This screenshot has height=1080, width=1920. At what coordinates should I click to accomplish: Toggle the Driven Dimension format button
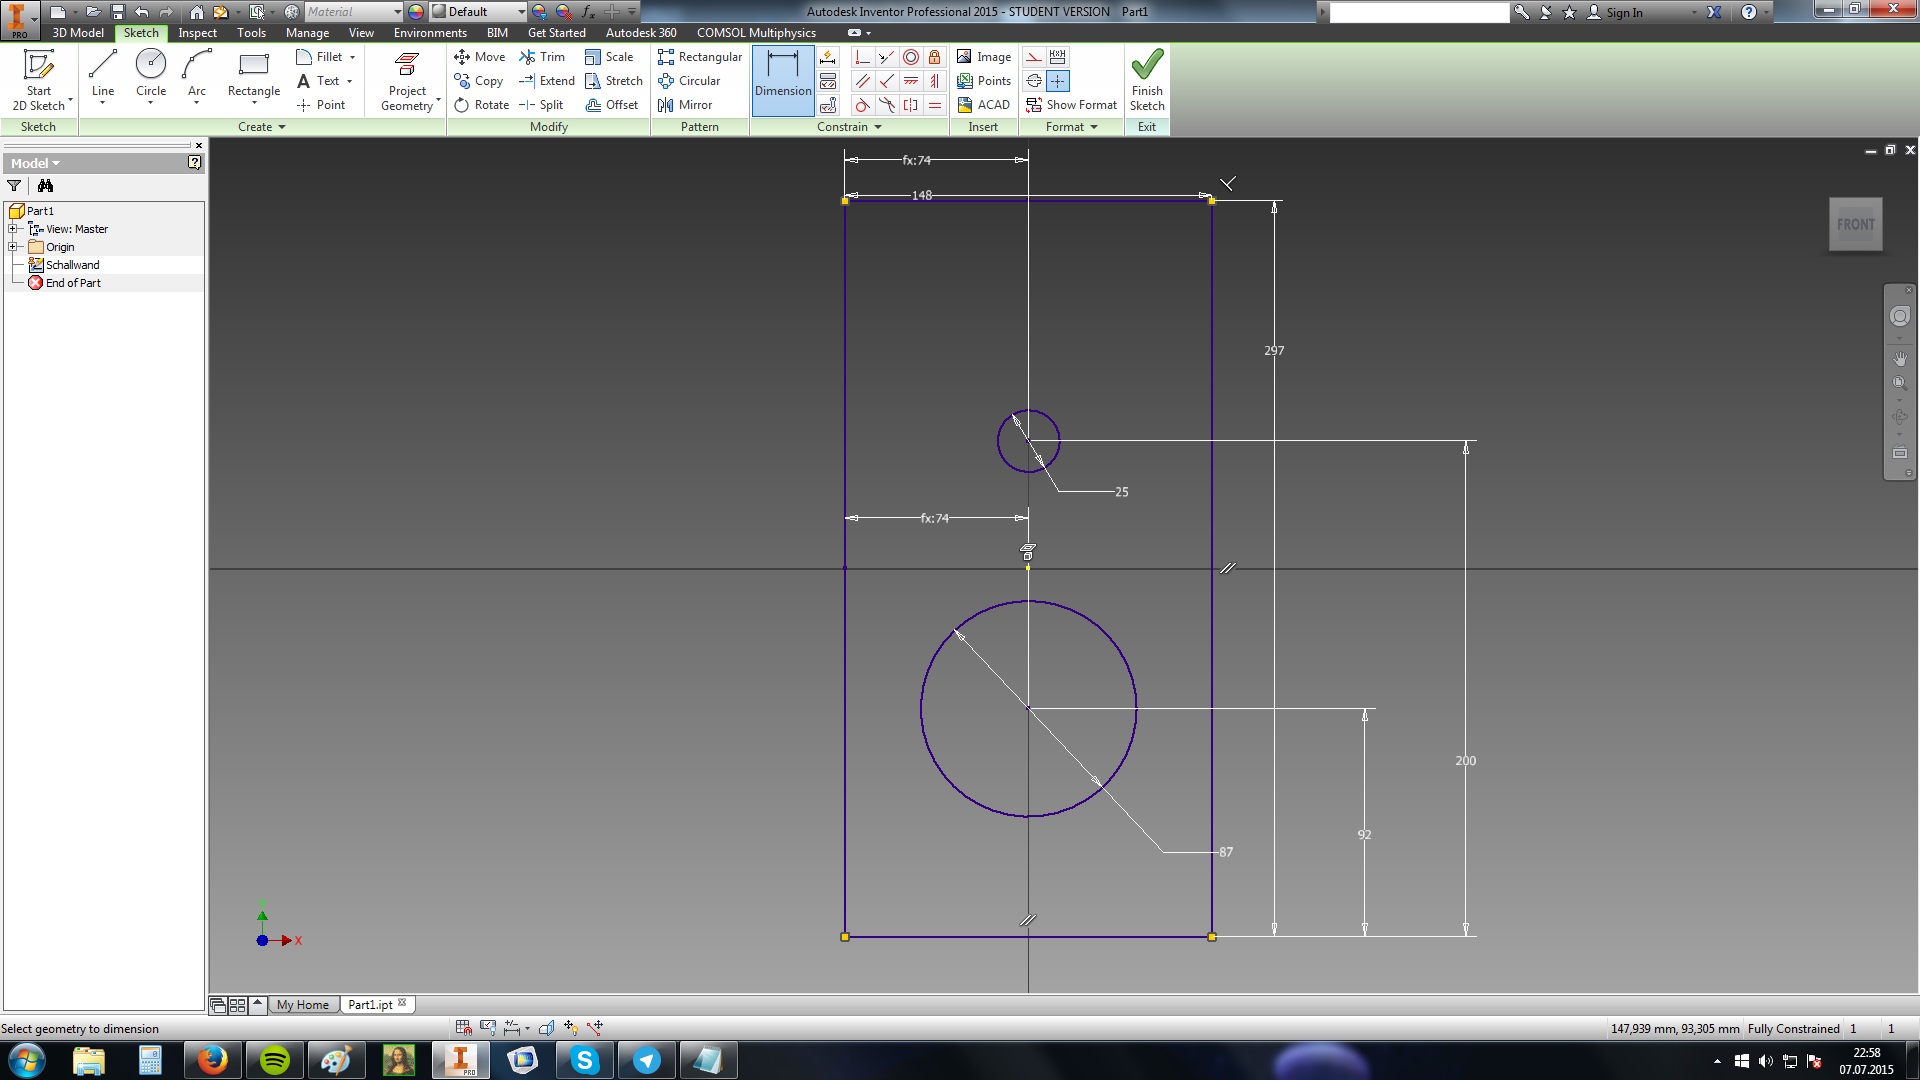1057,57
